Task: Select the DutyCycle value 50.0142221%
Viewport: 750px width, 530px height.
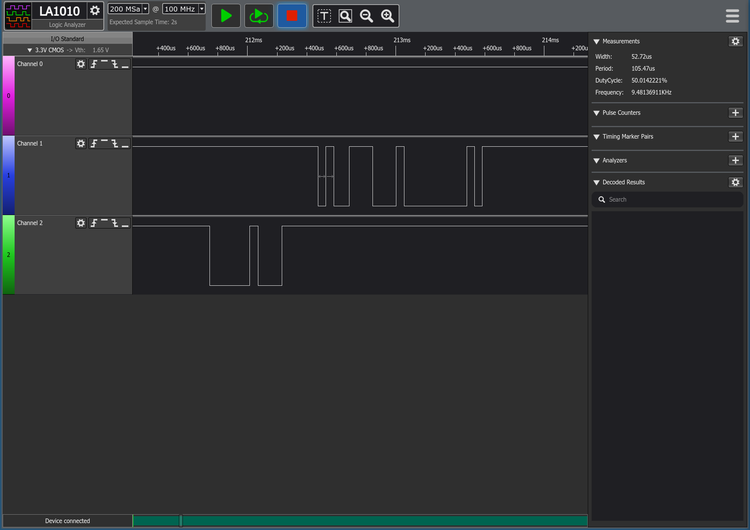Action: (649, 80)
